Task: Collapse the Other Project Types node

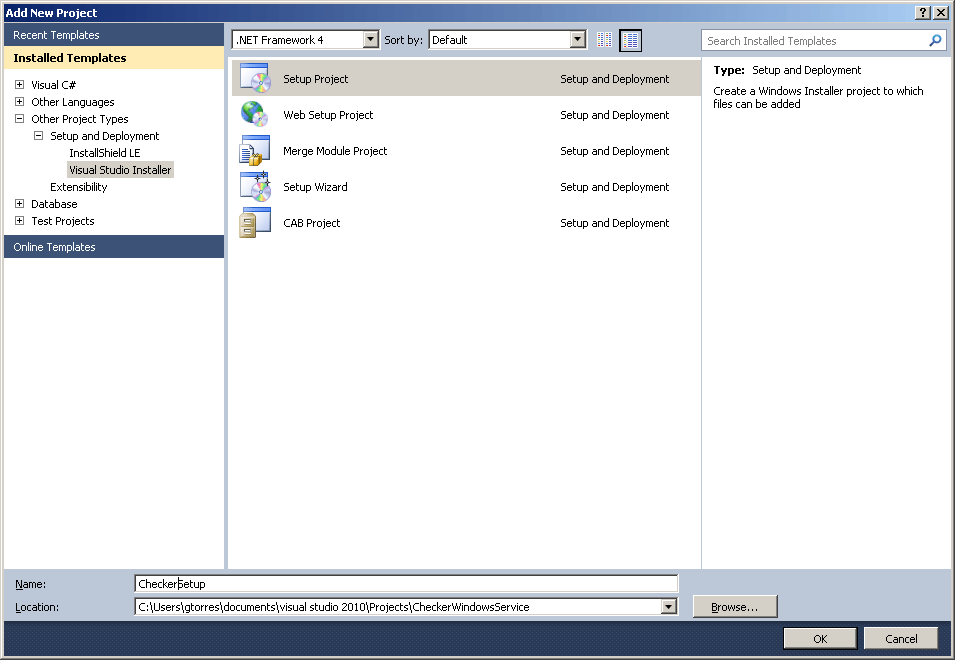Action: [19, 119]
